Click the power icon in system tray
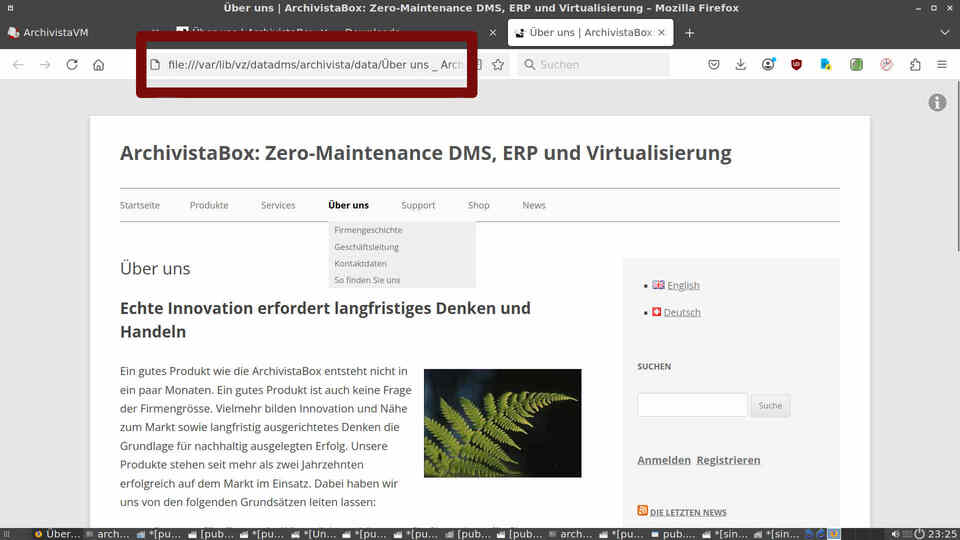The image size is (960, 540). (x=919, y=534)
